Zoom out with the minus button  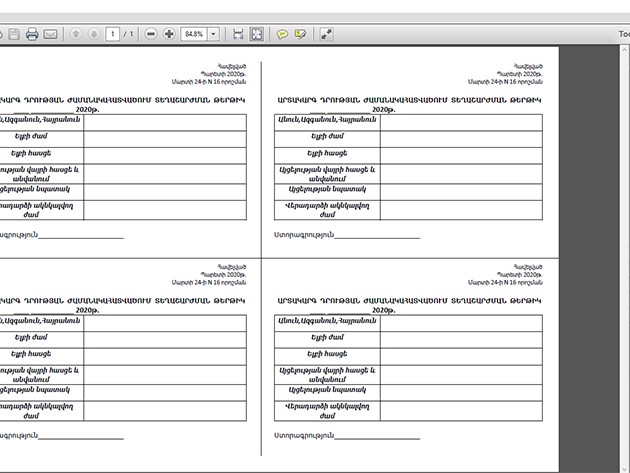[x=151, y=34]
